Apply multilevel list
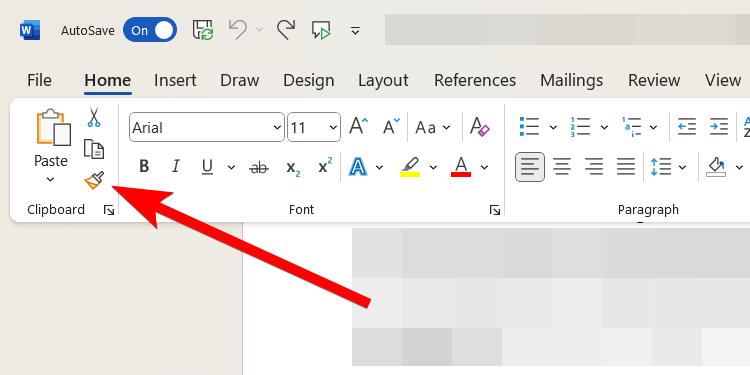The height and width of the screenshot is (375, 750). coord(631,127)
